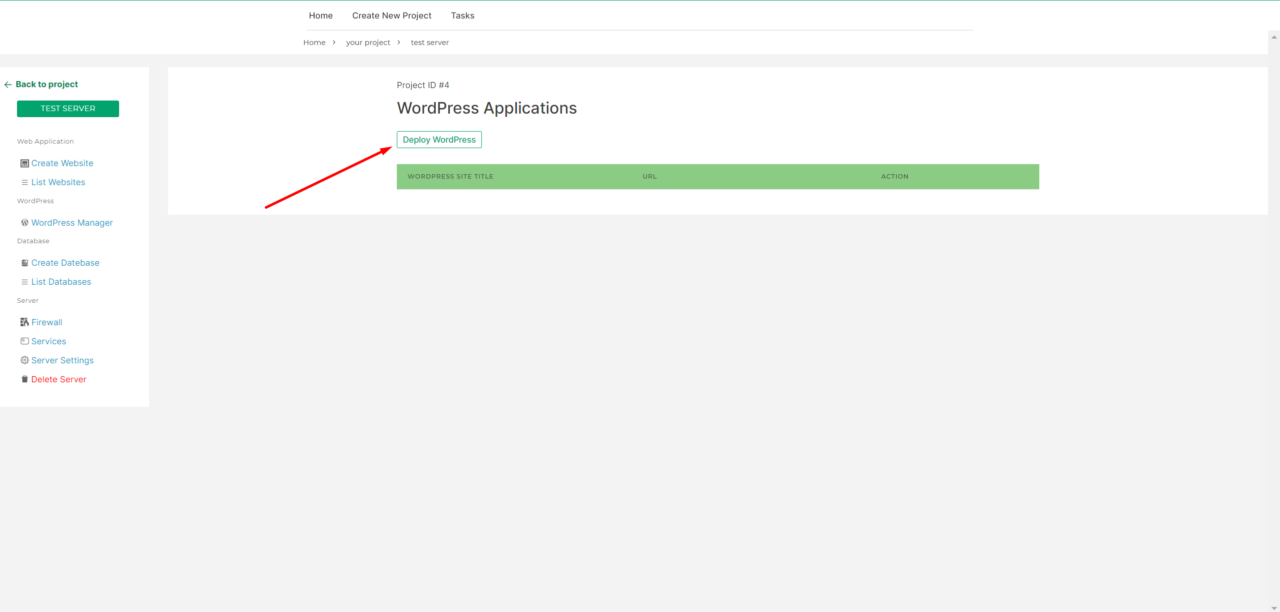Open Server Settings via the gear icon
The image size is (1280, 612).
(x=24, y=360)
